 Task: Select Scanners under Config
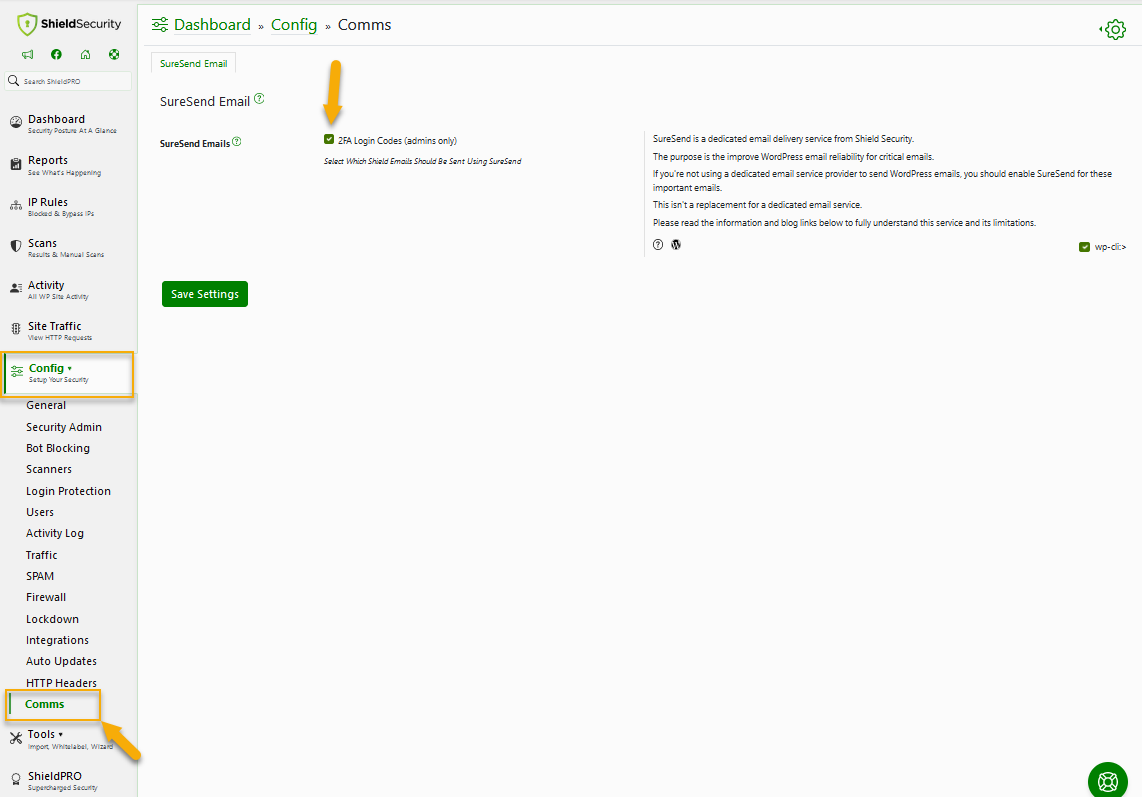click(49, 469)
